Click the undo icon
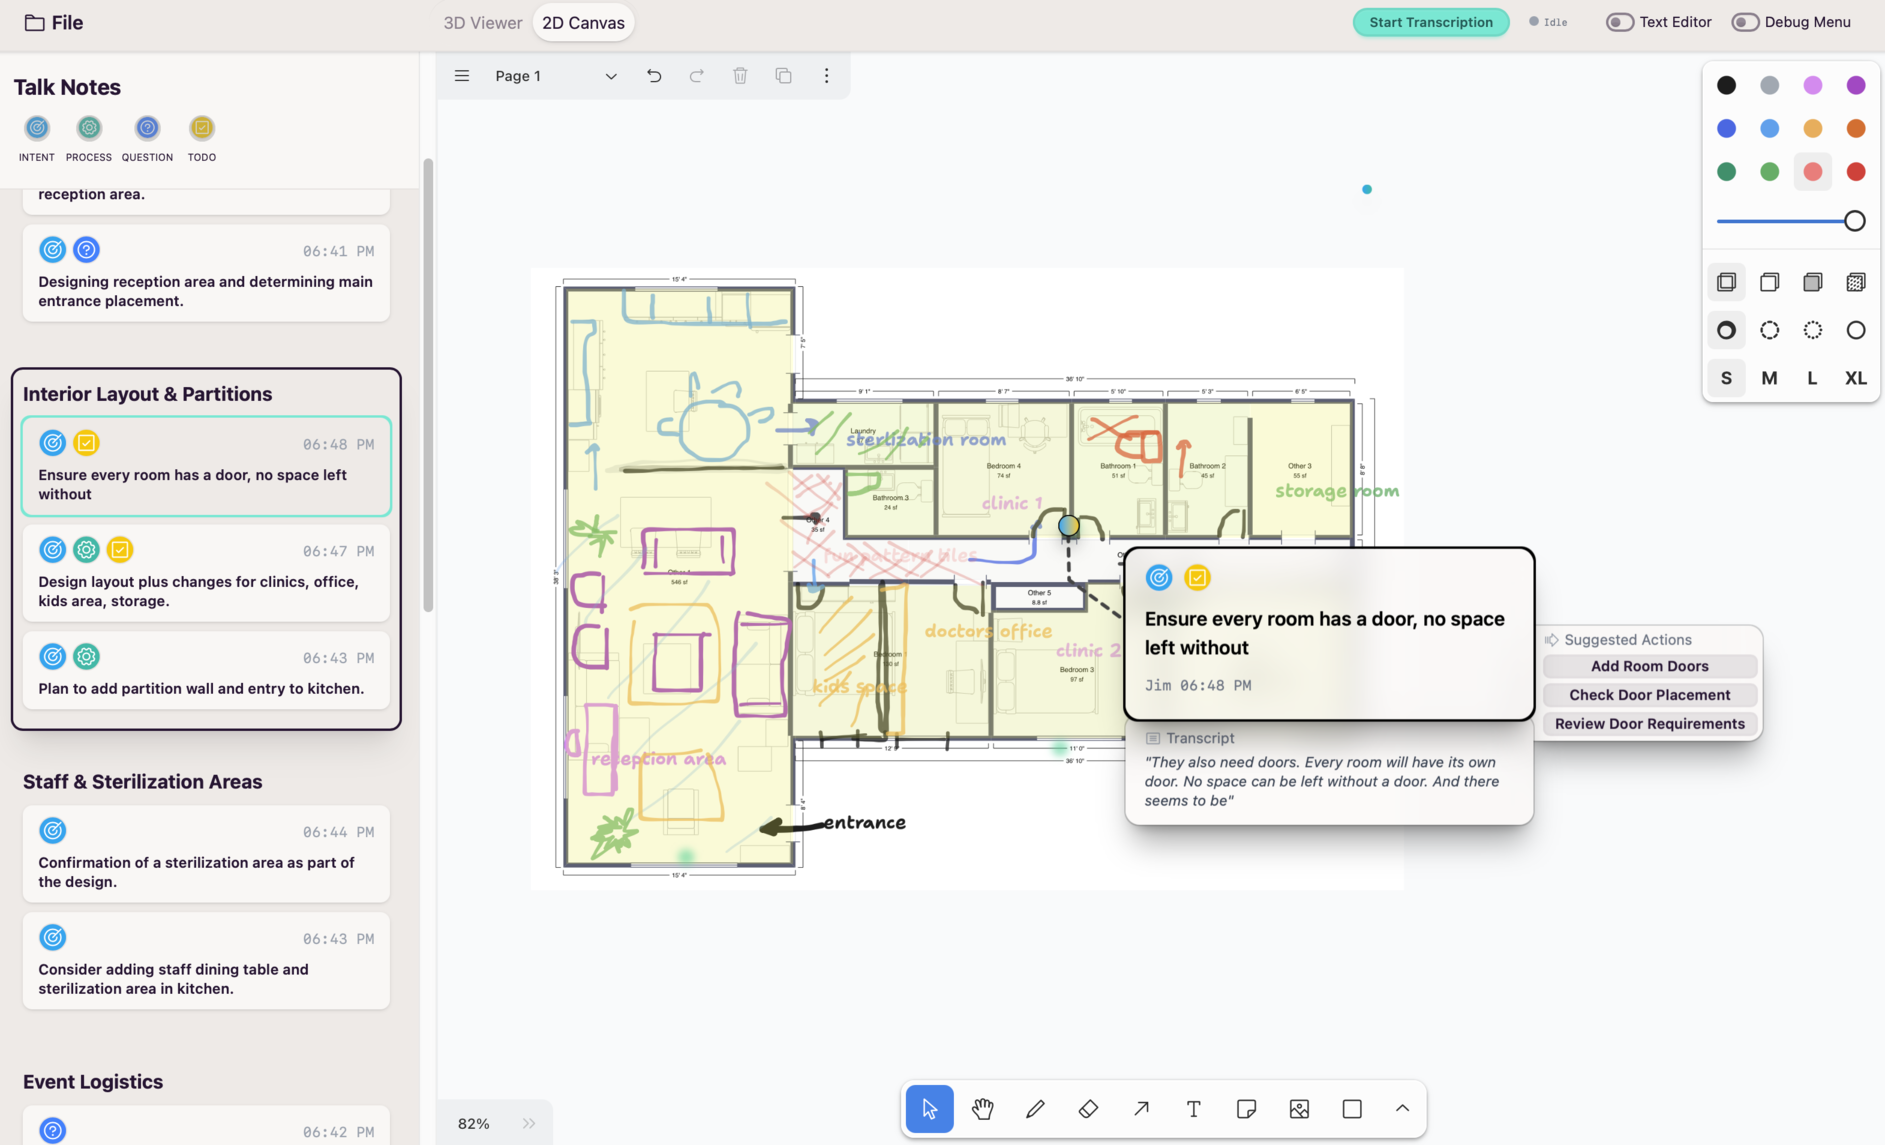The width and height of the screenshot is (1885, 1145). pos(654,76)
